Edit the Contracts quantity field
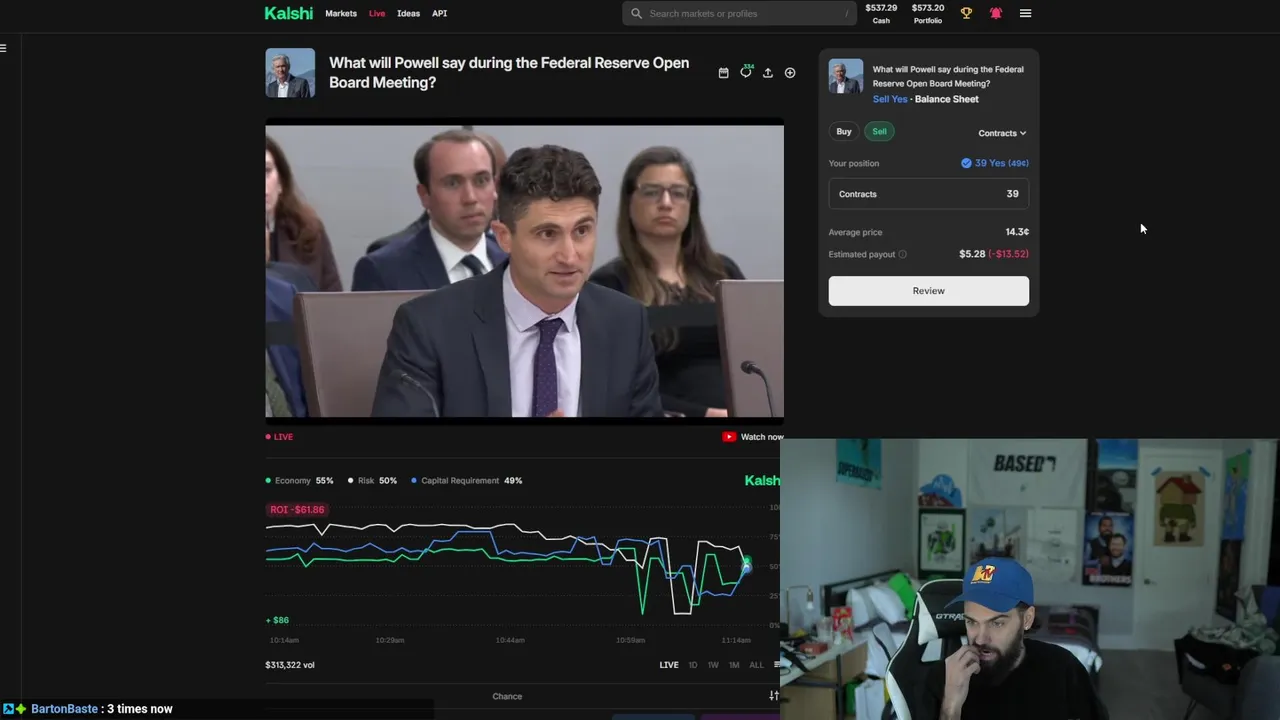 (x=928, y=194)
